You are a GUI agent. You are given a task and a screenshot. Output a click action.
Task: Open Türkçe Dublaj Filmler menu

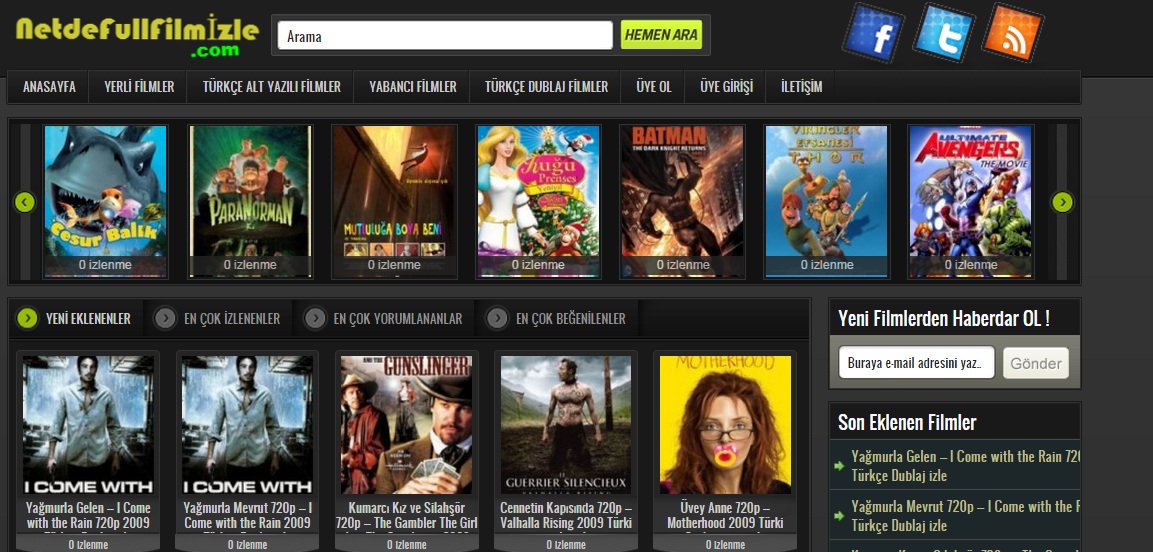pyautogui.click(x=546, y=87)
